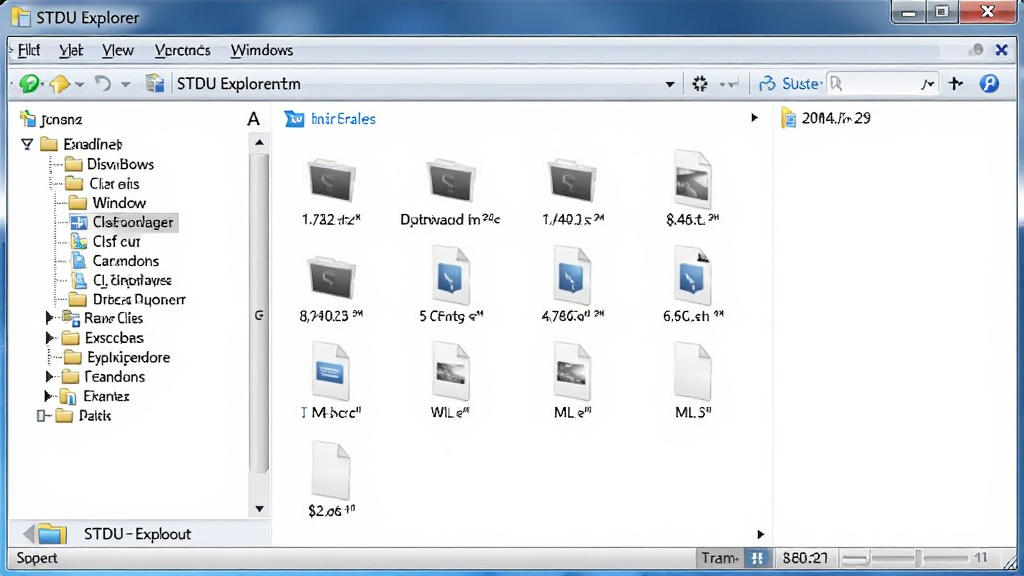The image size is (1024, 576).
Task: Select the Eyplkiperdore folder in tree
Action: pyautogui.click(x=118, y=357)
